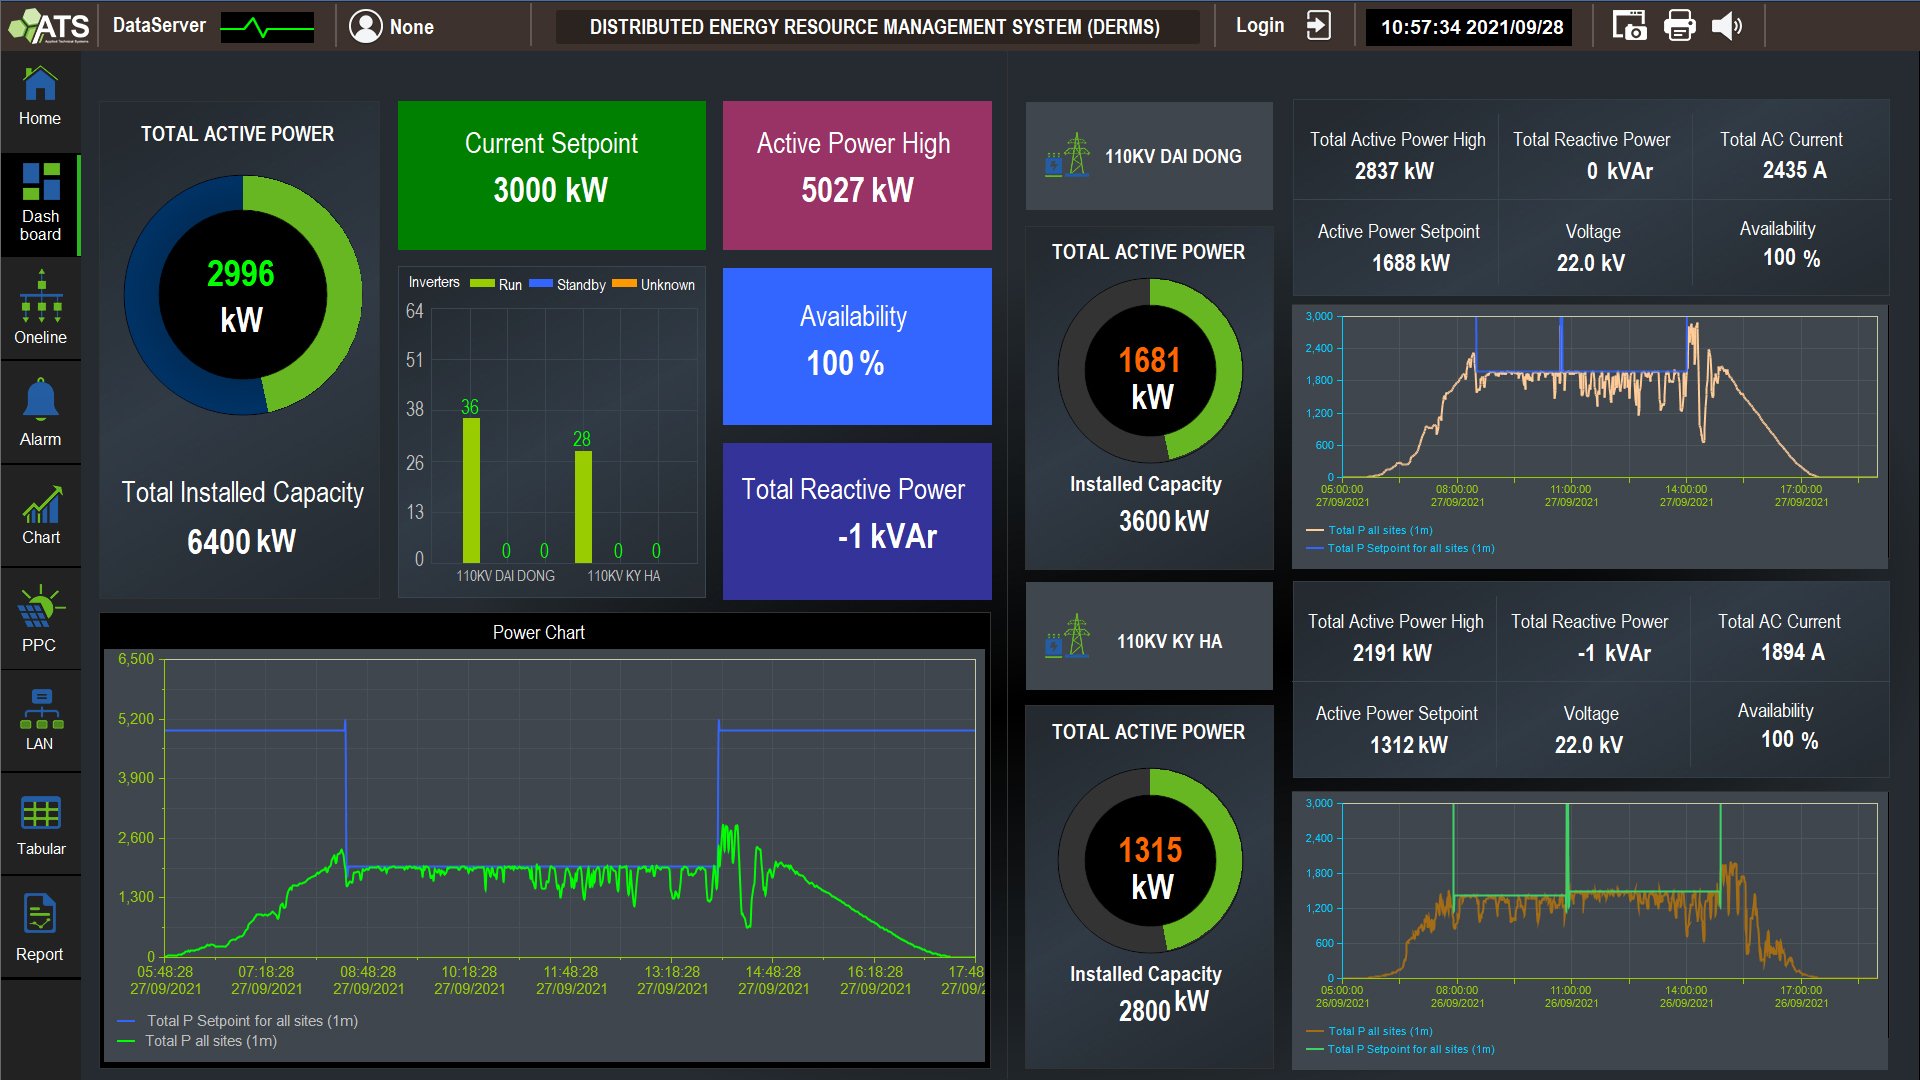
Task: Open the Chart page in sidebar
Action: (40, 515)
